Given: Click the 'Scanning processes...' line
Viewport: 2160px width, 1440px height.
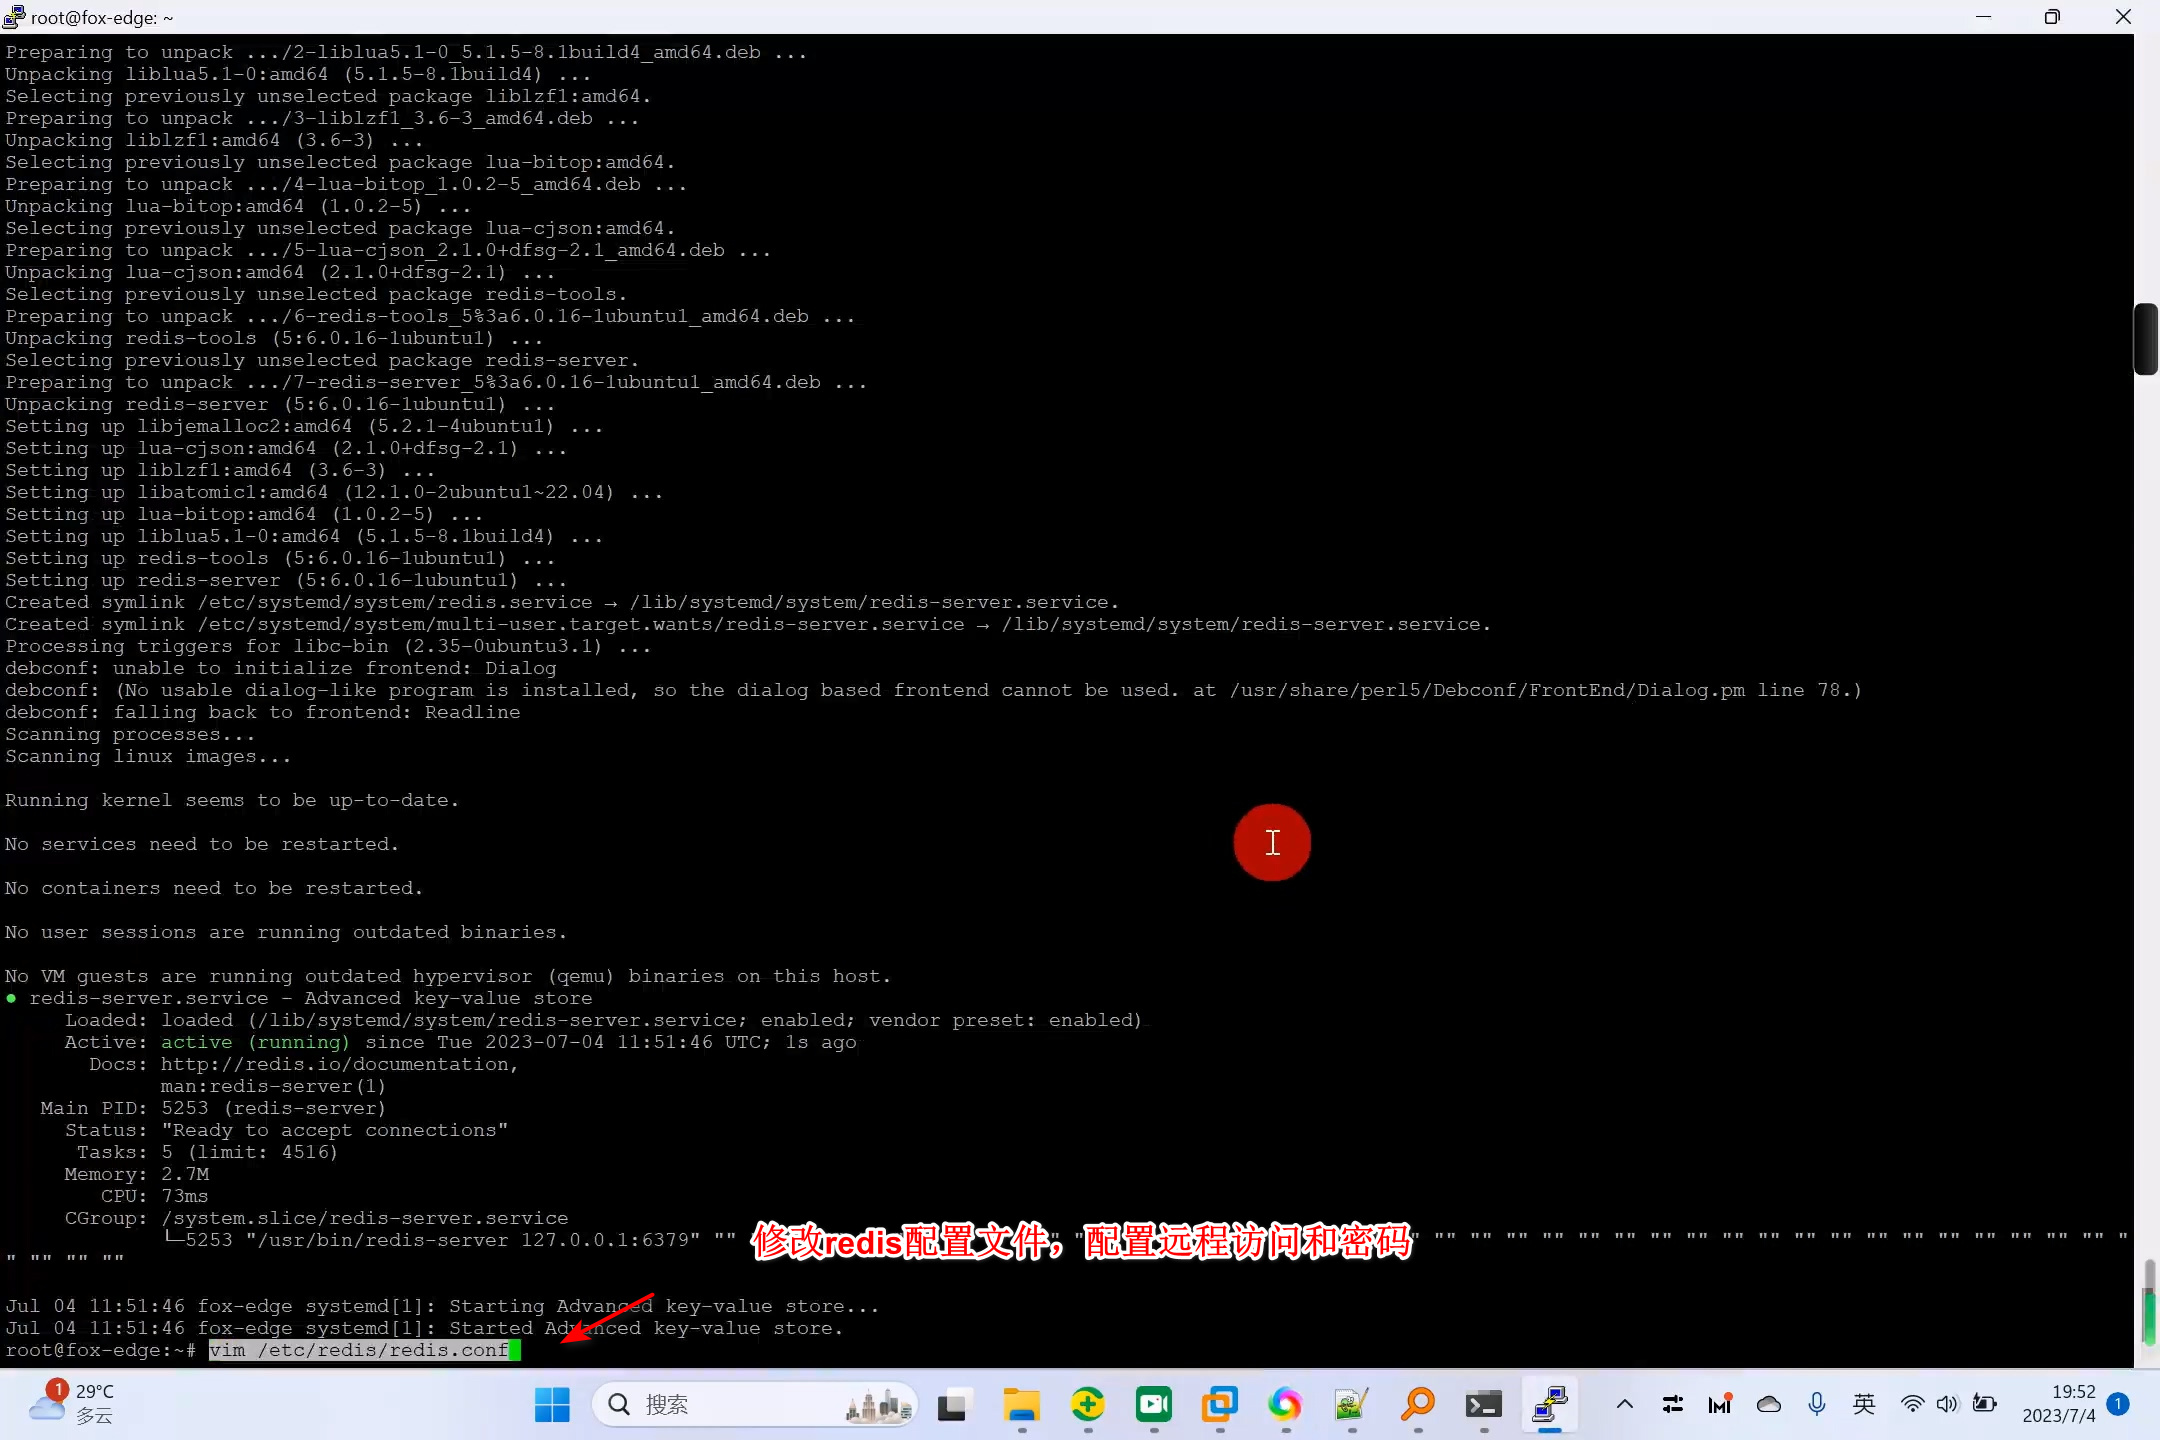Looking at the screenshot, I should tap(130, 734).
